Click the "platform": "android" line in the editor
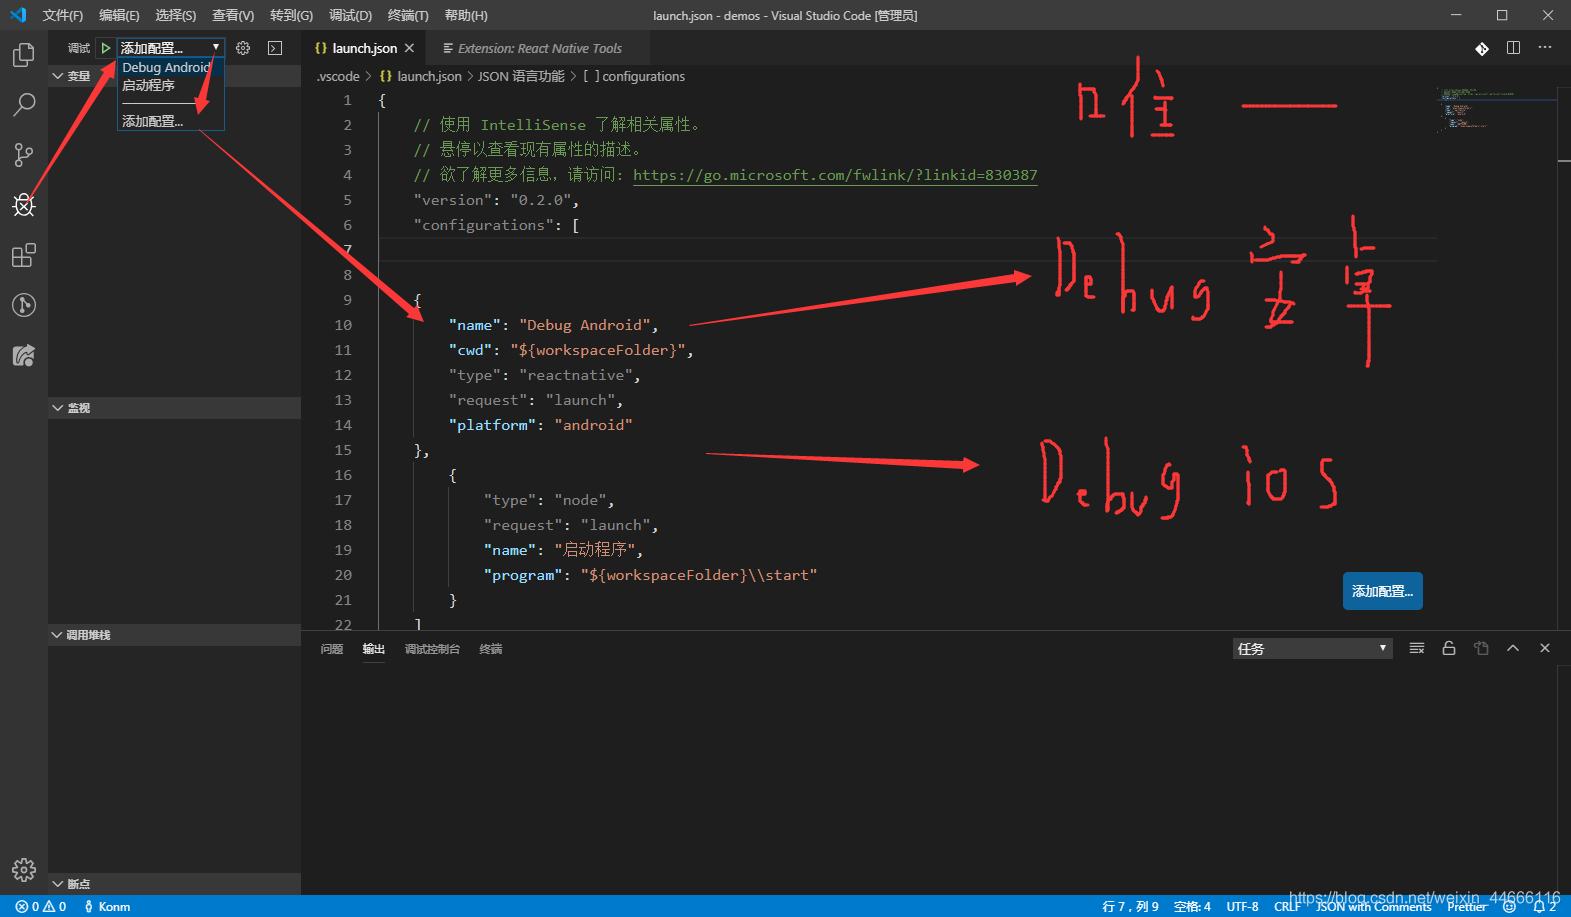This screenshot has width=1571, height=917. click(540, 425)
